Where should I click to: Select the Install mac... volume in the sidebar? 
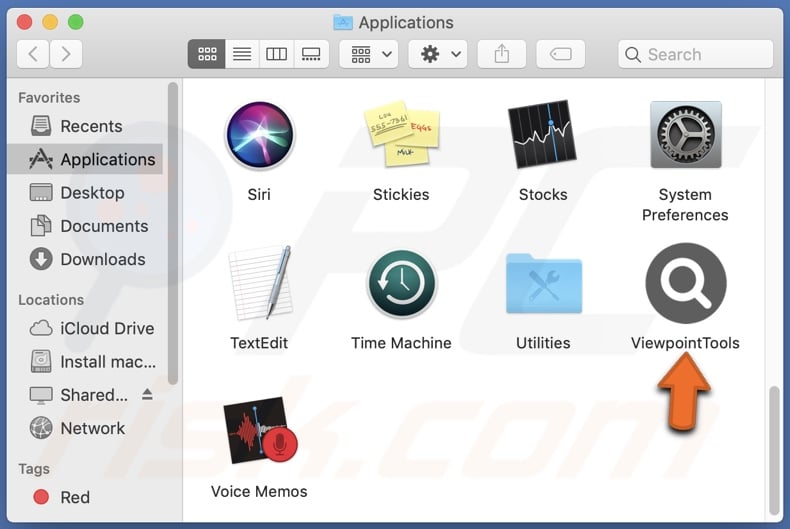tap(85, 361)
